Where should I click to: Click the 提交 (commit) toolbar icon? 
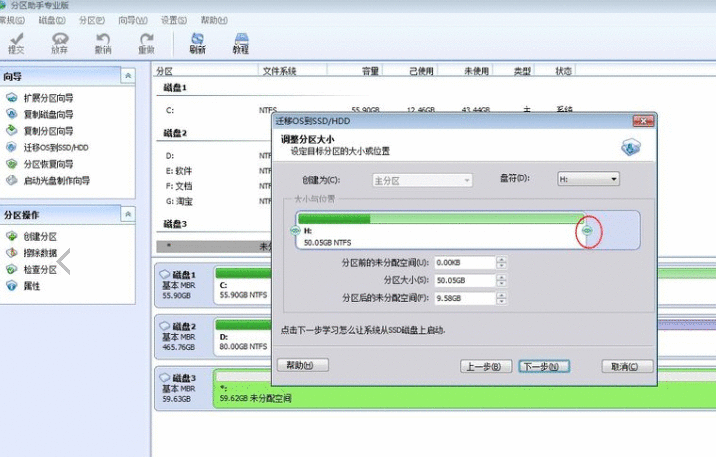(x=16, y=43)
